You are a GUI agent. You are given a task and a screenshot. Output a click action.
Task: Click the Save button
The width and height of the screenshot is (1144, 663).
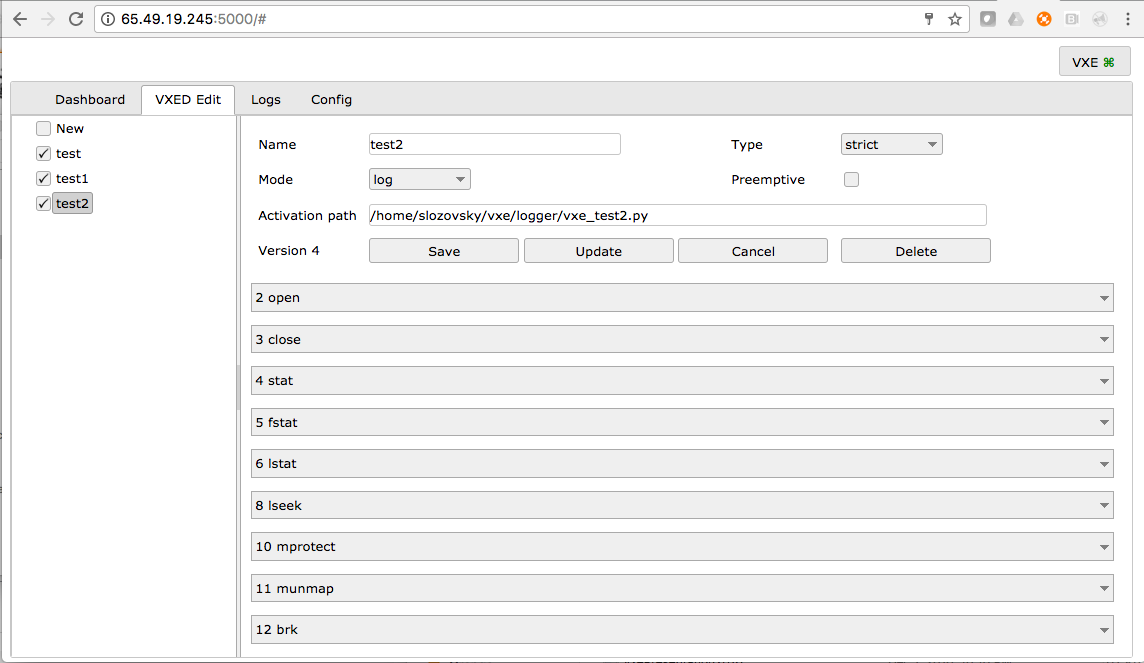click(443, 250)
